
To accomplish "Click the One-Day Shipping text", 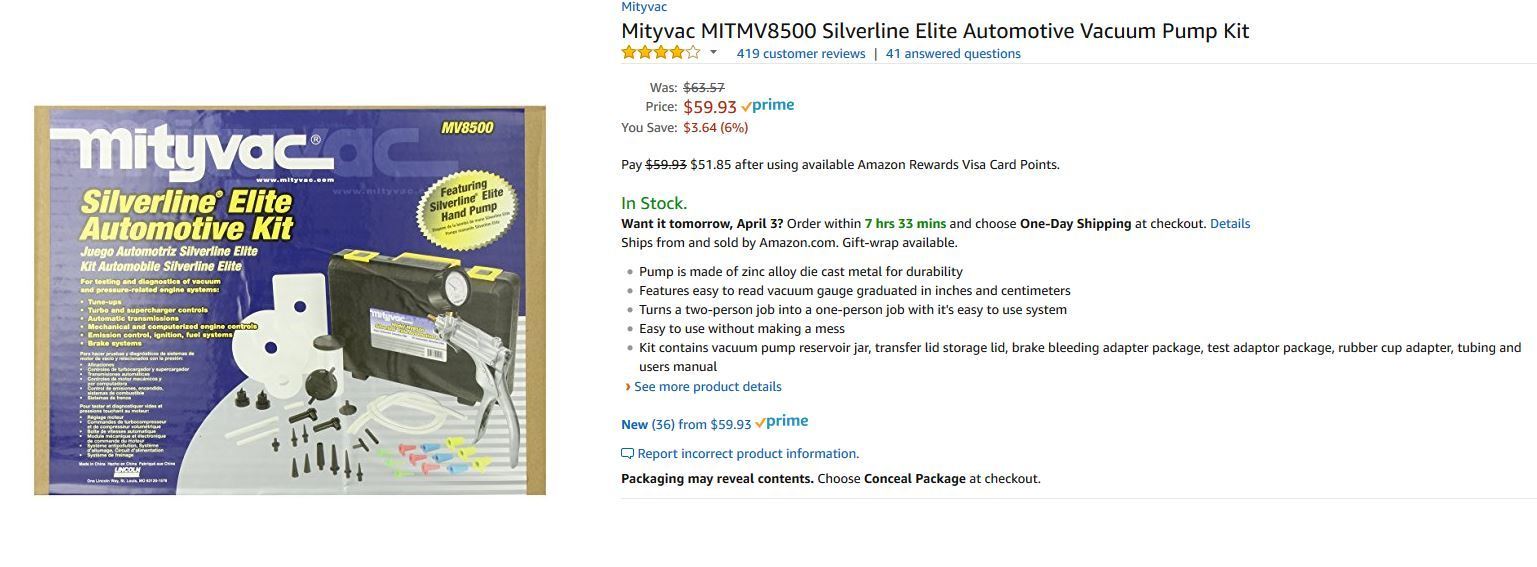I will click(x=1075, y=224).
